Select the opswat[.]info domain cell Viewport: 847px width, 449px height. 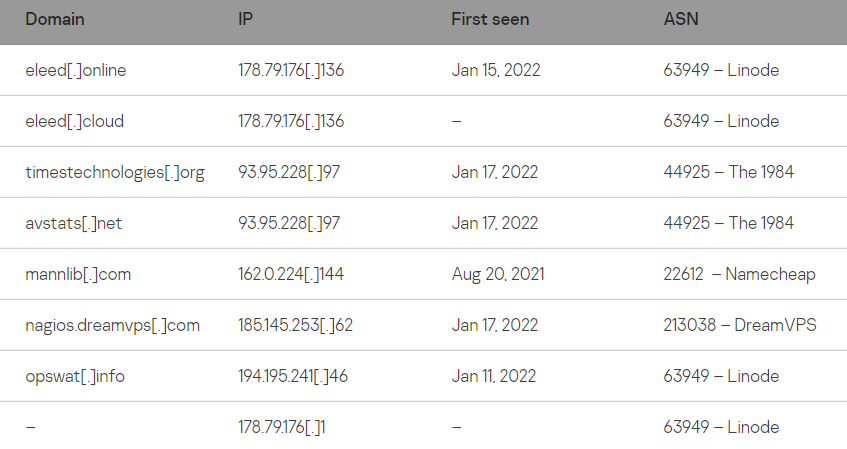coord(74,376)
